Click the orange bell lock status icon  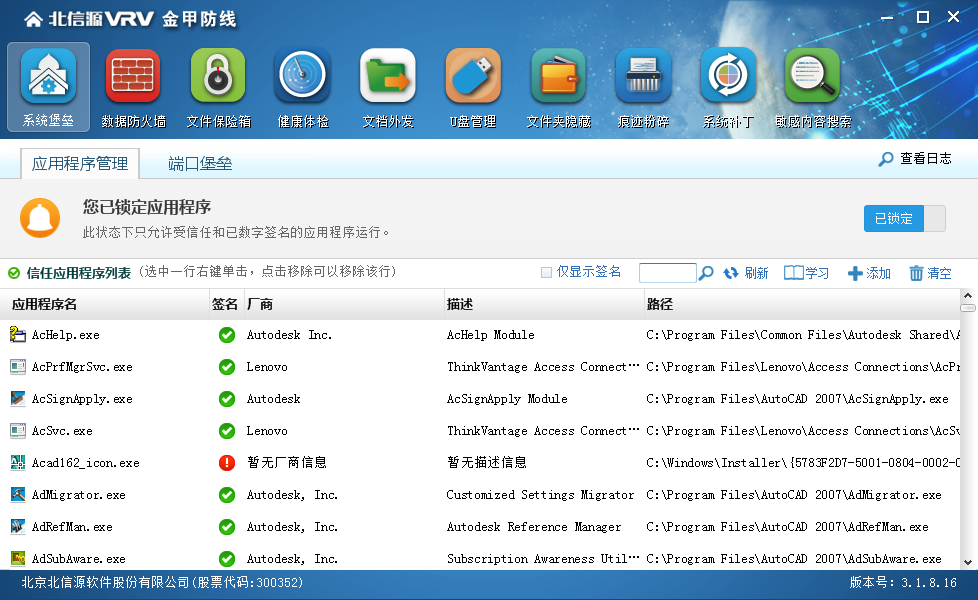click(40, 218)
